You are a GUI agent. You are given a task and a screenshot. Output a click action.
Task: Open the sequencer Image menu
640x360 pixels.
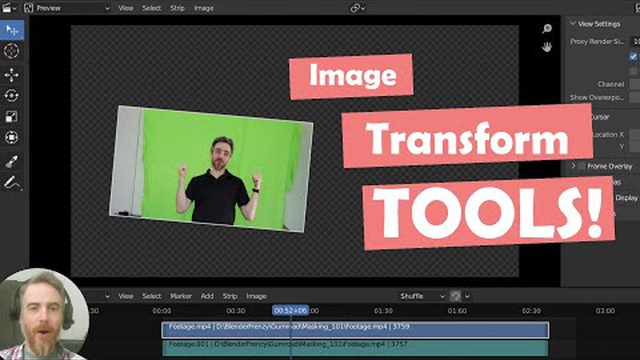point(256,296)
